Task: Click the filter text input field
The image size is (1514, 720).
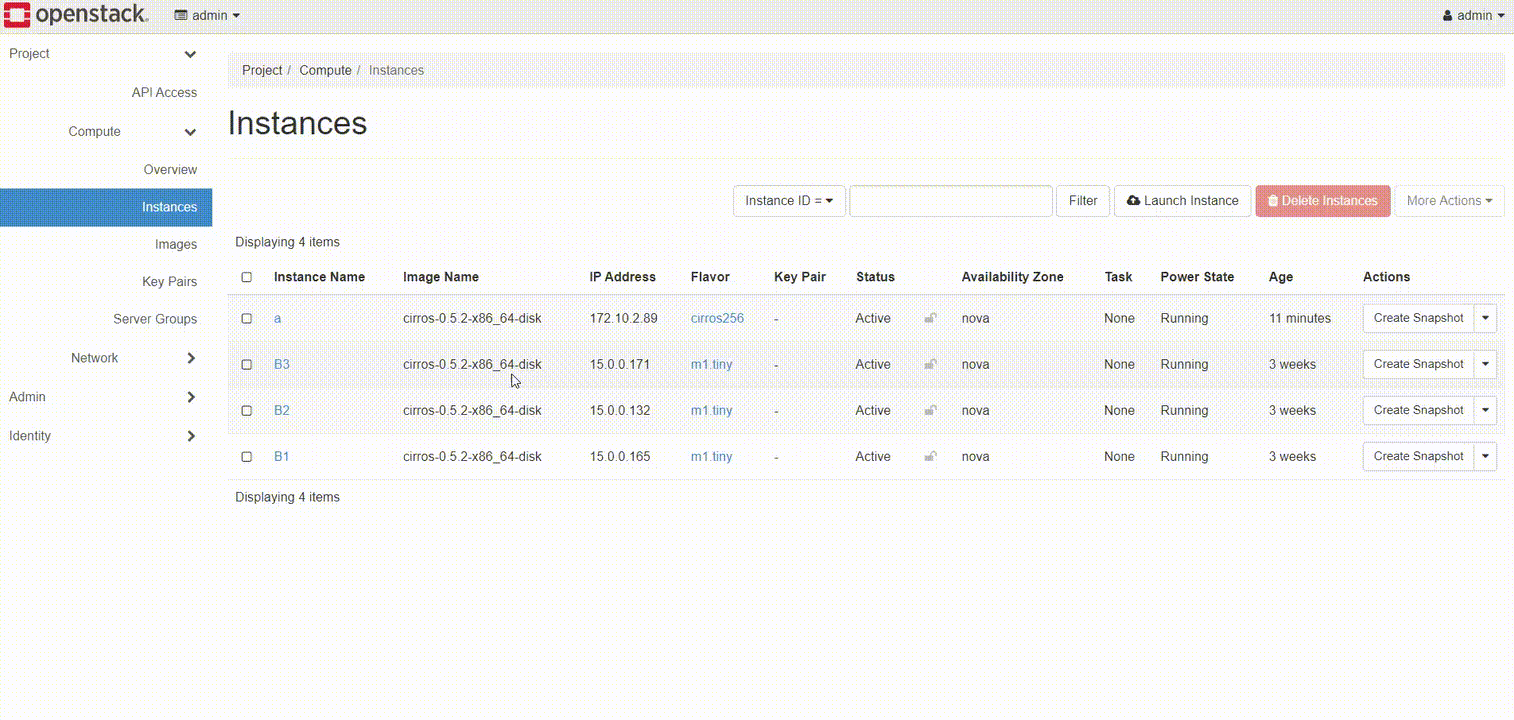Action: pyautogui.click(x=950, y=201)
